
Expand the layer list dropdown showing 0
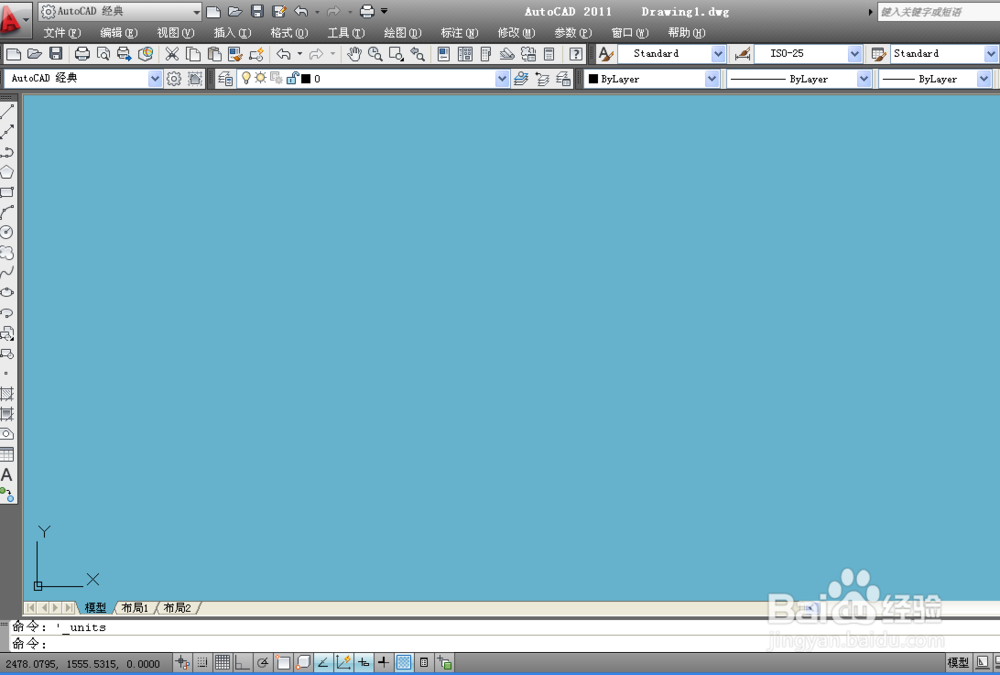coord(502,78)
